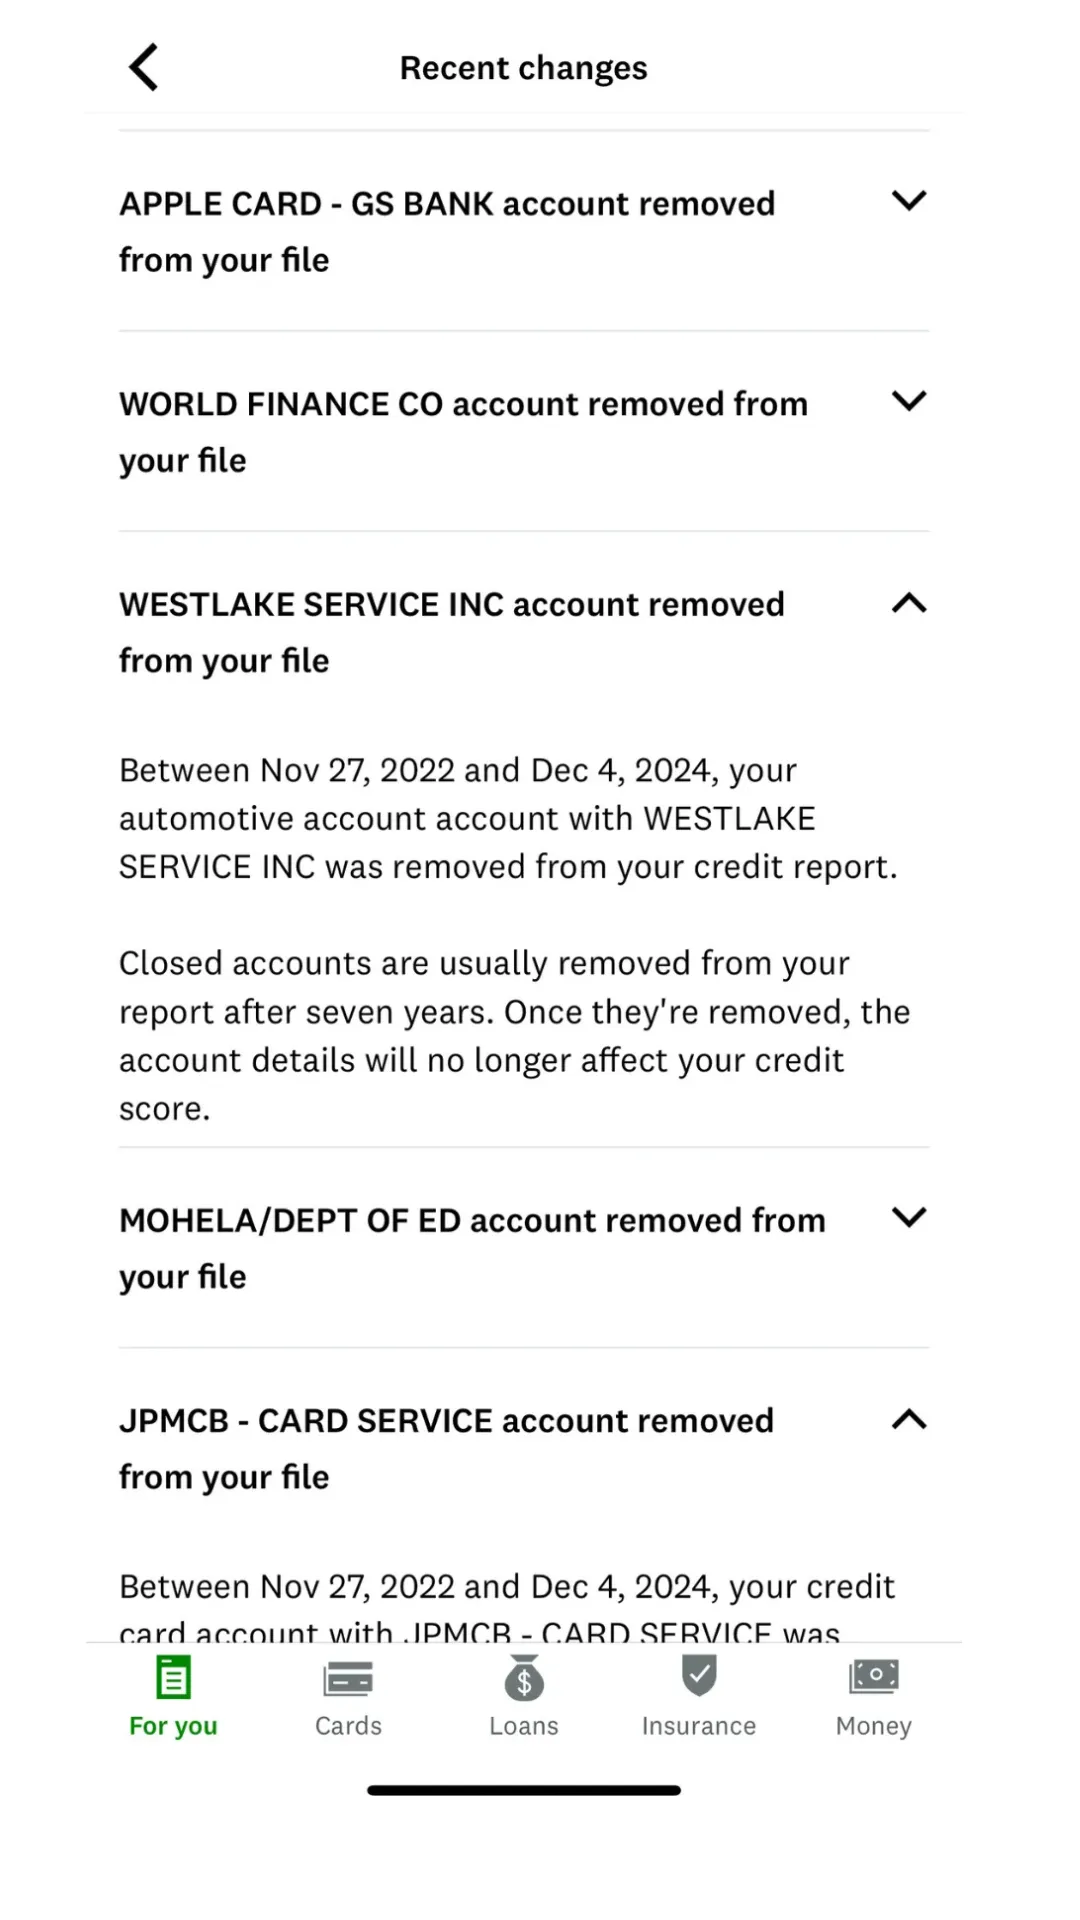Tap the Loans money bag icon

tap(524, 1678)
